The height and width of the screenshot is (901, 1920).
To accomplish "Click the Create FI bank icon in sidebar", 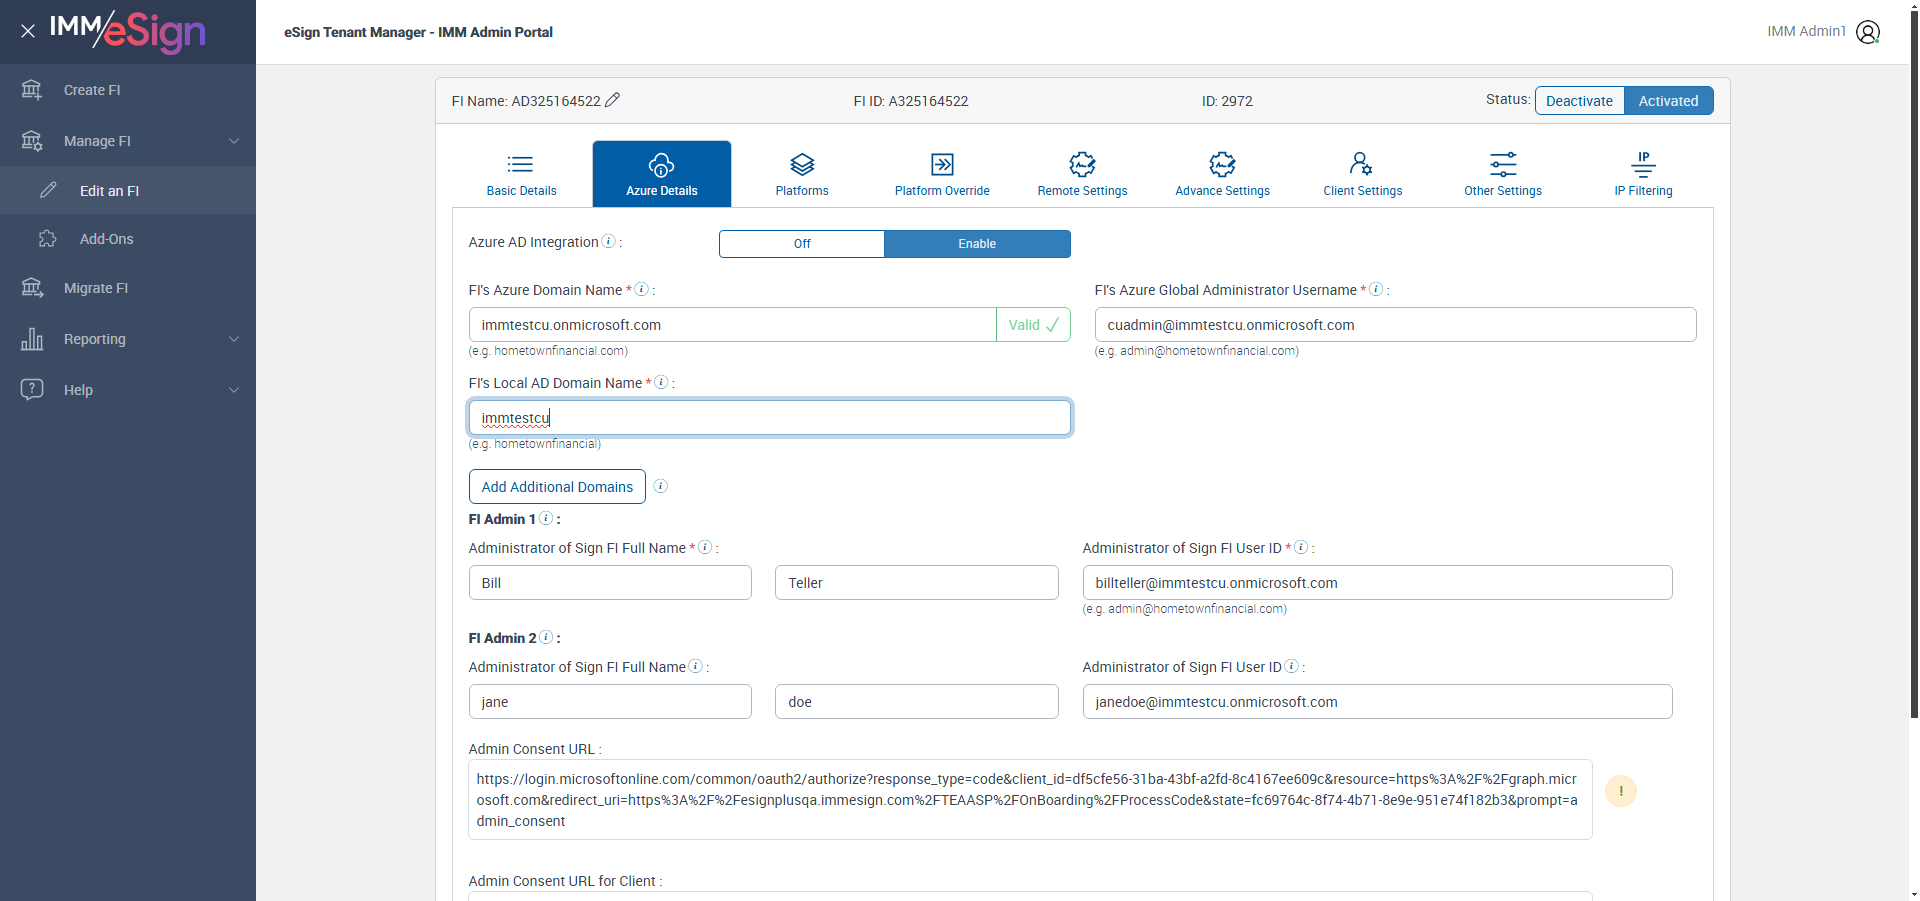I will coord(32,90).
